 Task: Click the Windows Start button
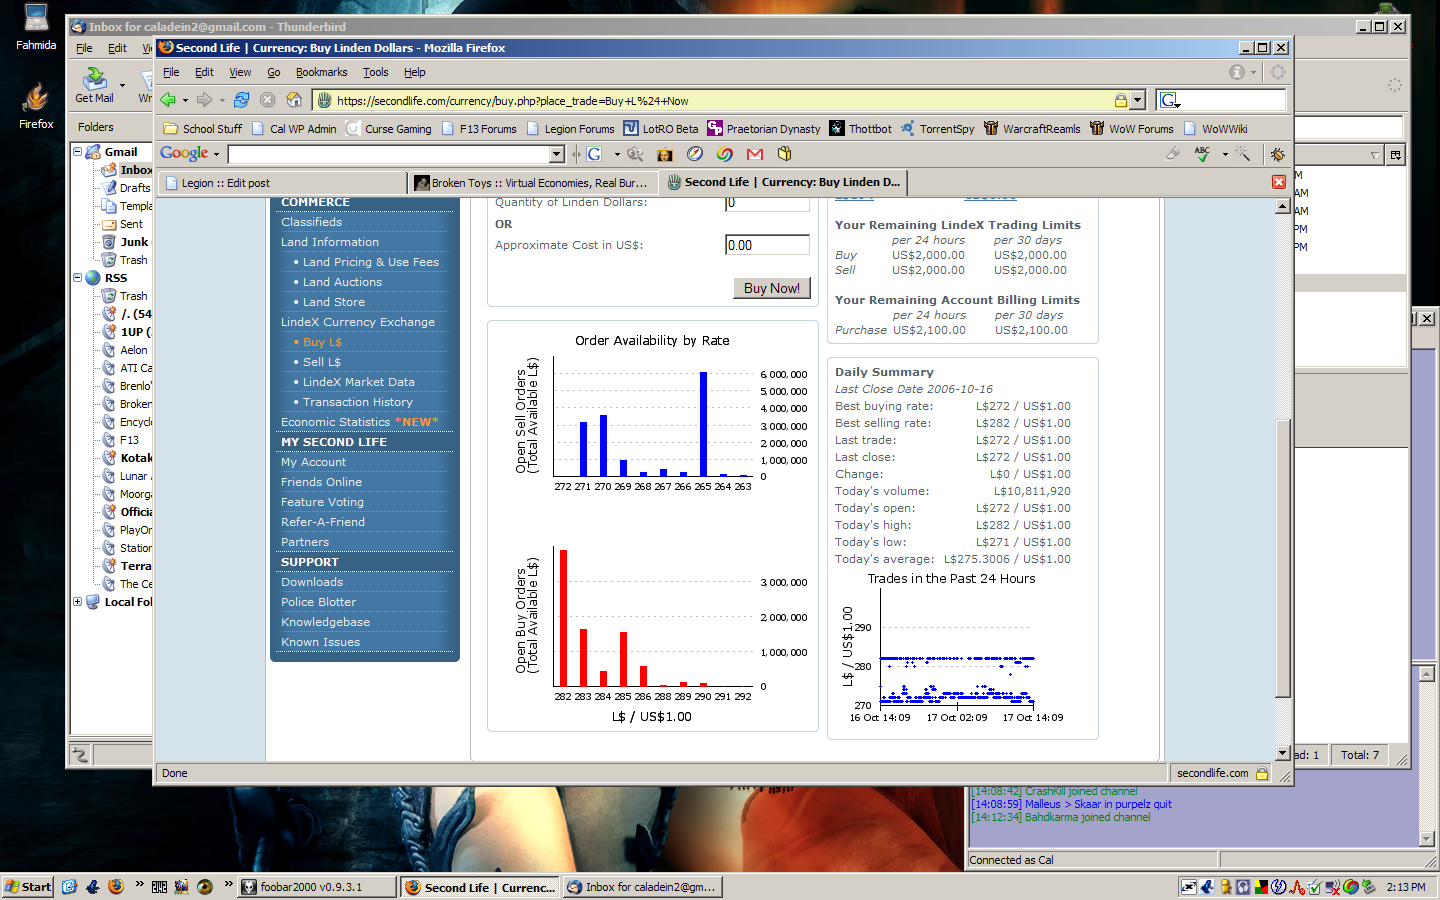point(28,887)
